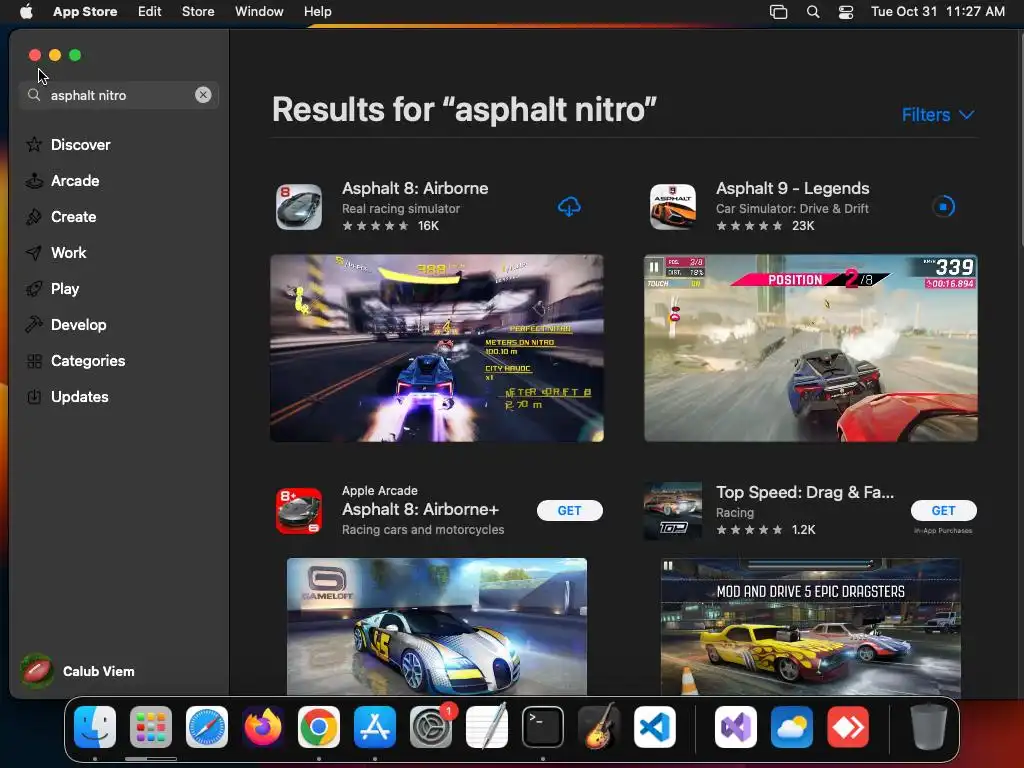Open Asphalt 8: Airborne+ title link
The image size is (1024, 768).
tap(420, 509)
